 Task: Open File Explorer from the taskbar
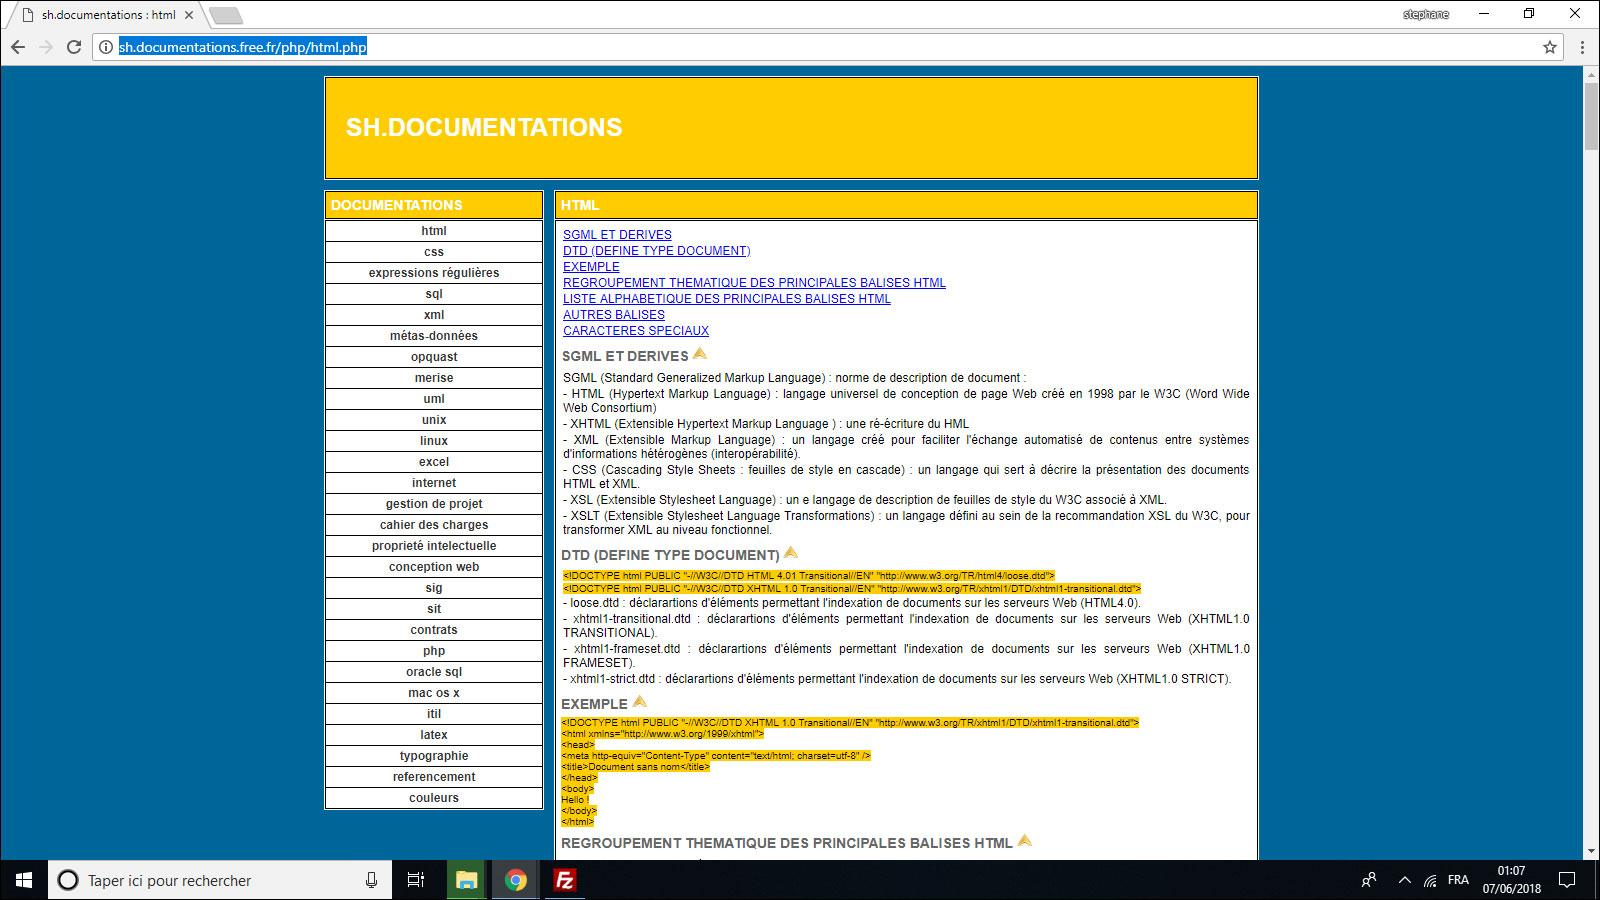click(467, 880)
